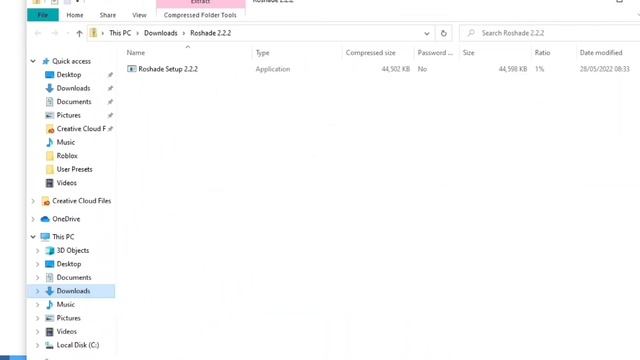Click the OneDrive cloud icon
Screen dimensions: 640x360
[45, 219]
